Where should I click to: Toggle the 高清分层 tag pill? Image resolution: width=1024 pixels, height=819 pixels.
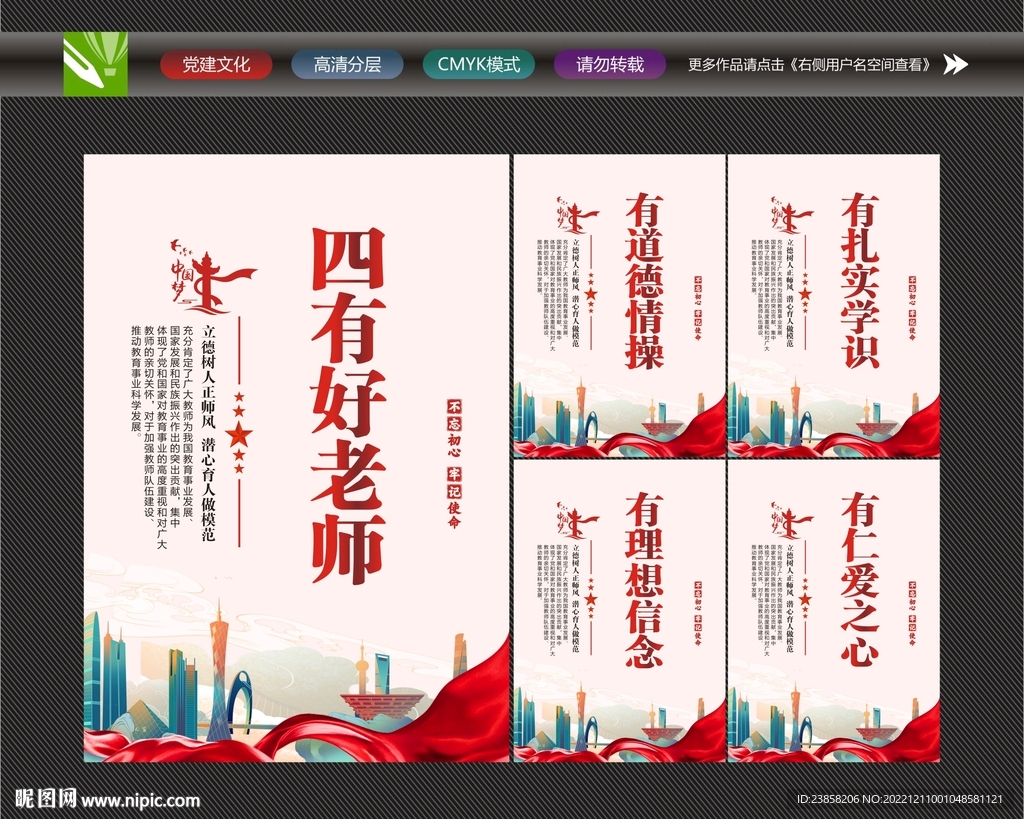pyautogui.click(x=347, y=65)
